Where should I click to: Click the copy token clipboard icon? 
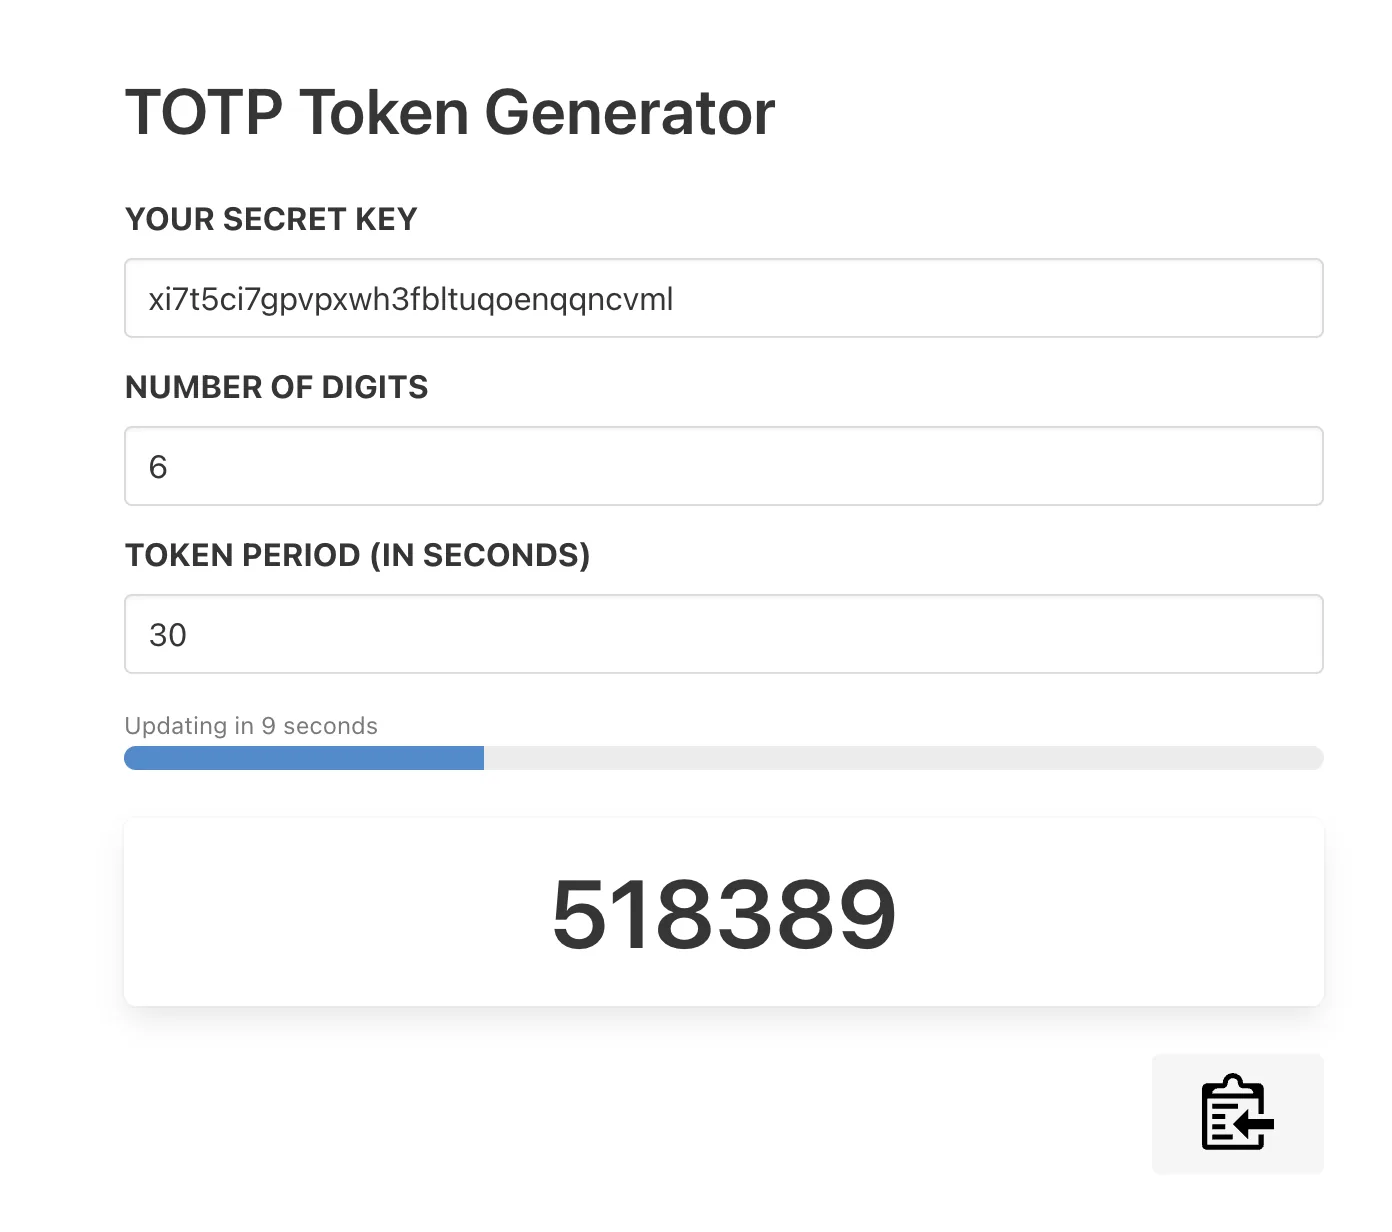[x=1237, y=1113]
